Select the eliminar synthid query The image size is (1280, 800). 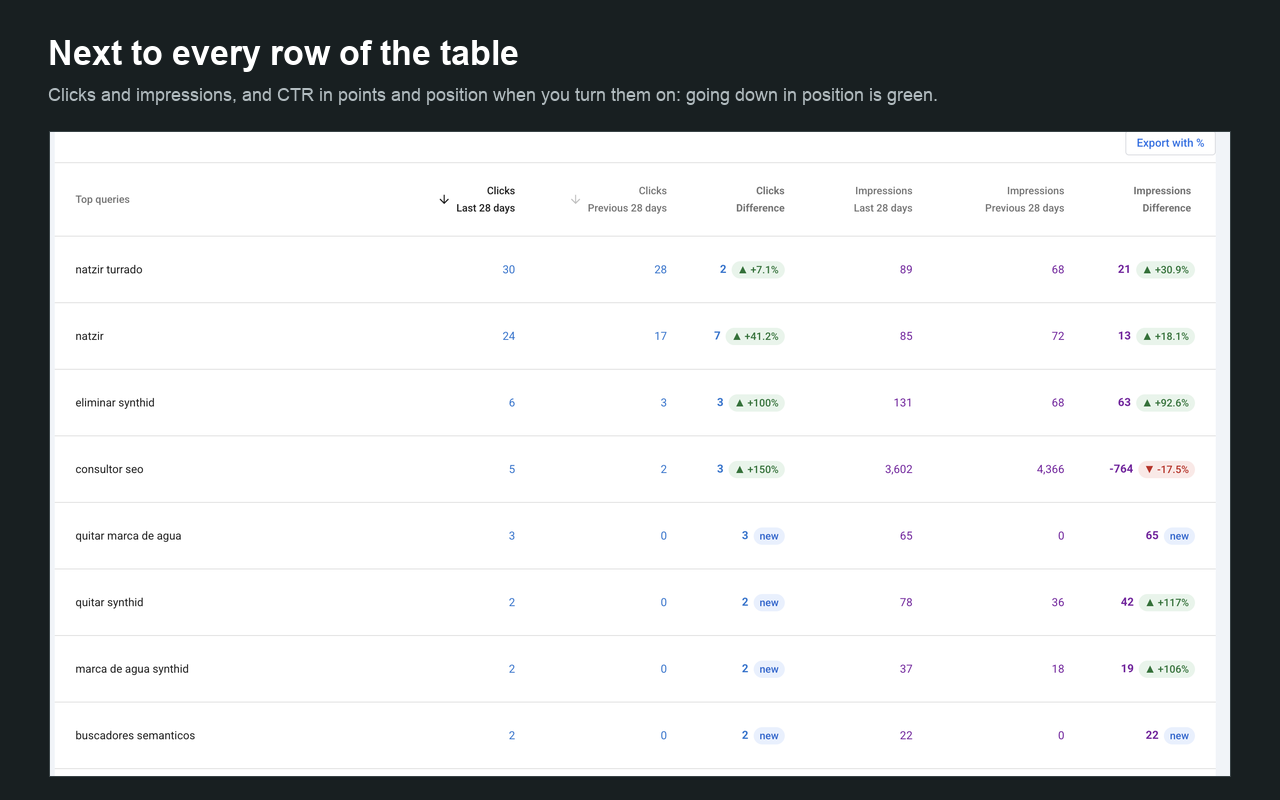tap(115, 403)
